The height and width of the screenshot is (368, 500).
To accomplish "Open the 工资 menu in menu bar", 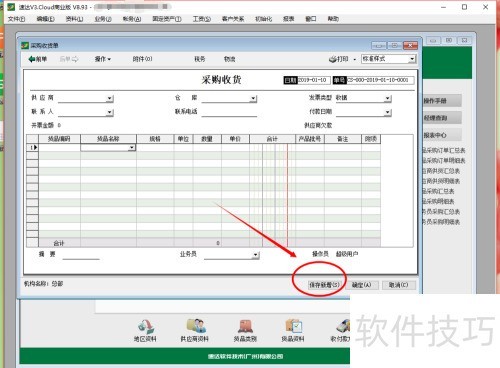I will (202, 19).
